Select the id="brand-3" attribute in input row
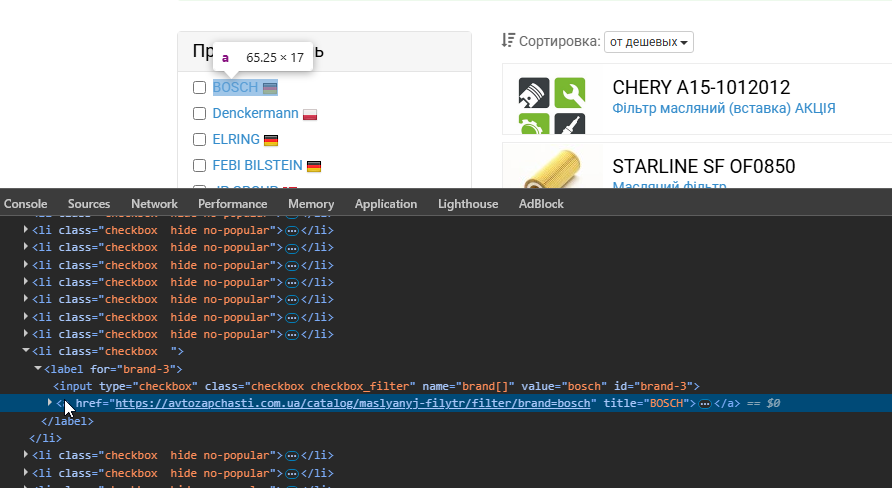The image size is (892, 488). (654, 386)
